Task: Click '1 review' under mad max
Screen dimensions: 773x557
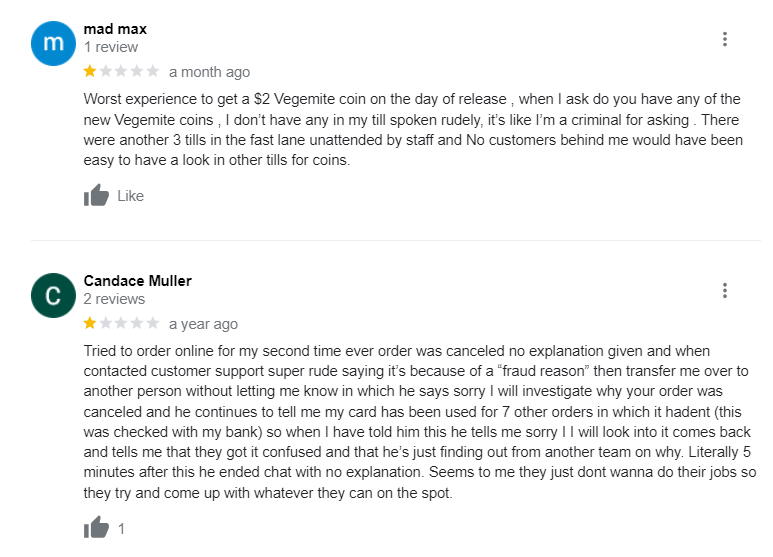Action: point(111,47)
